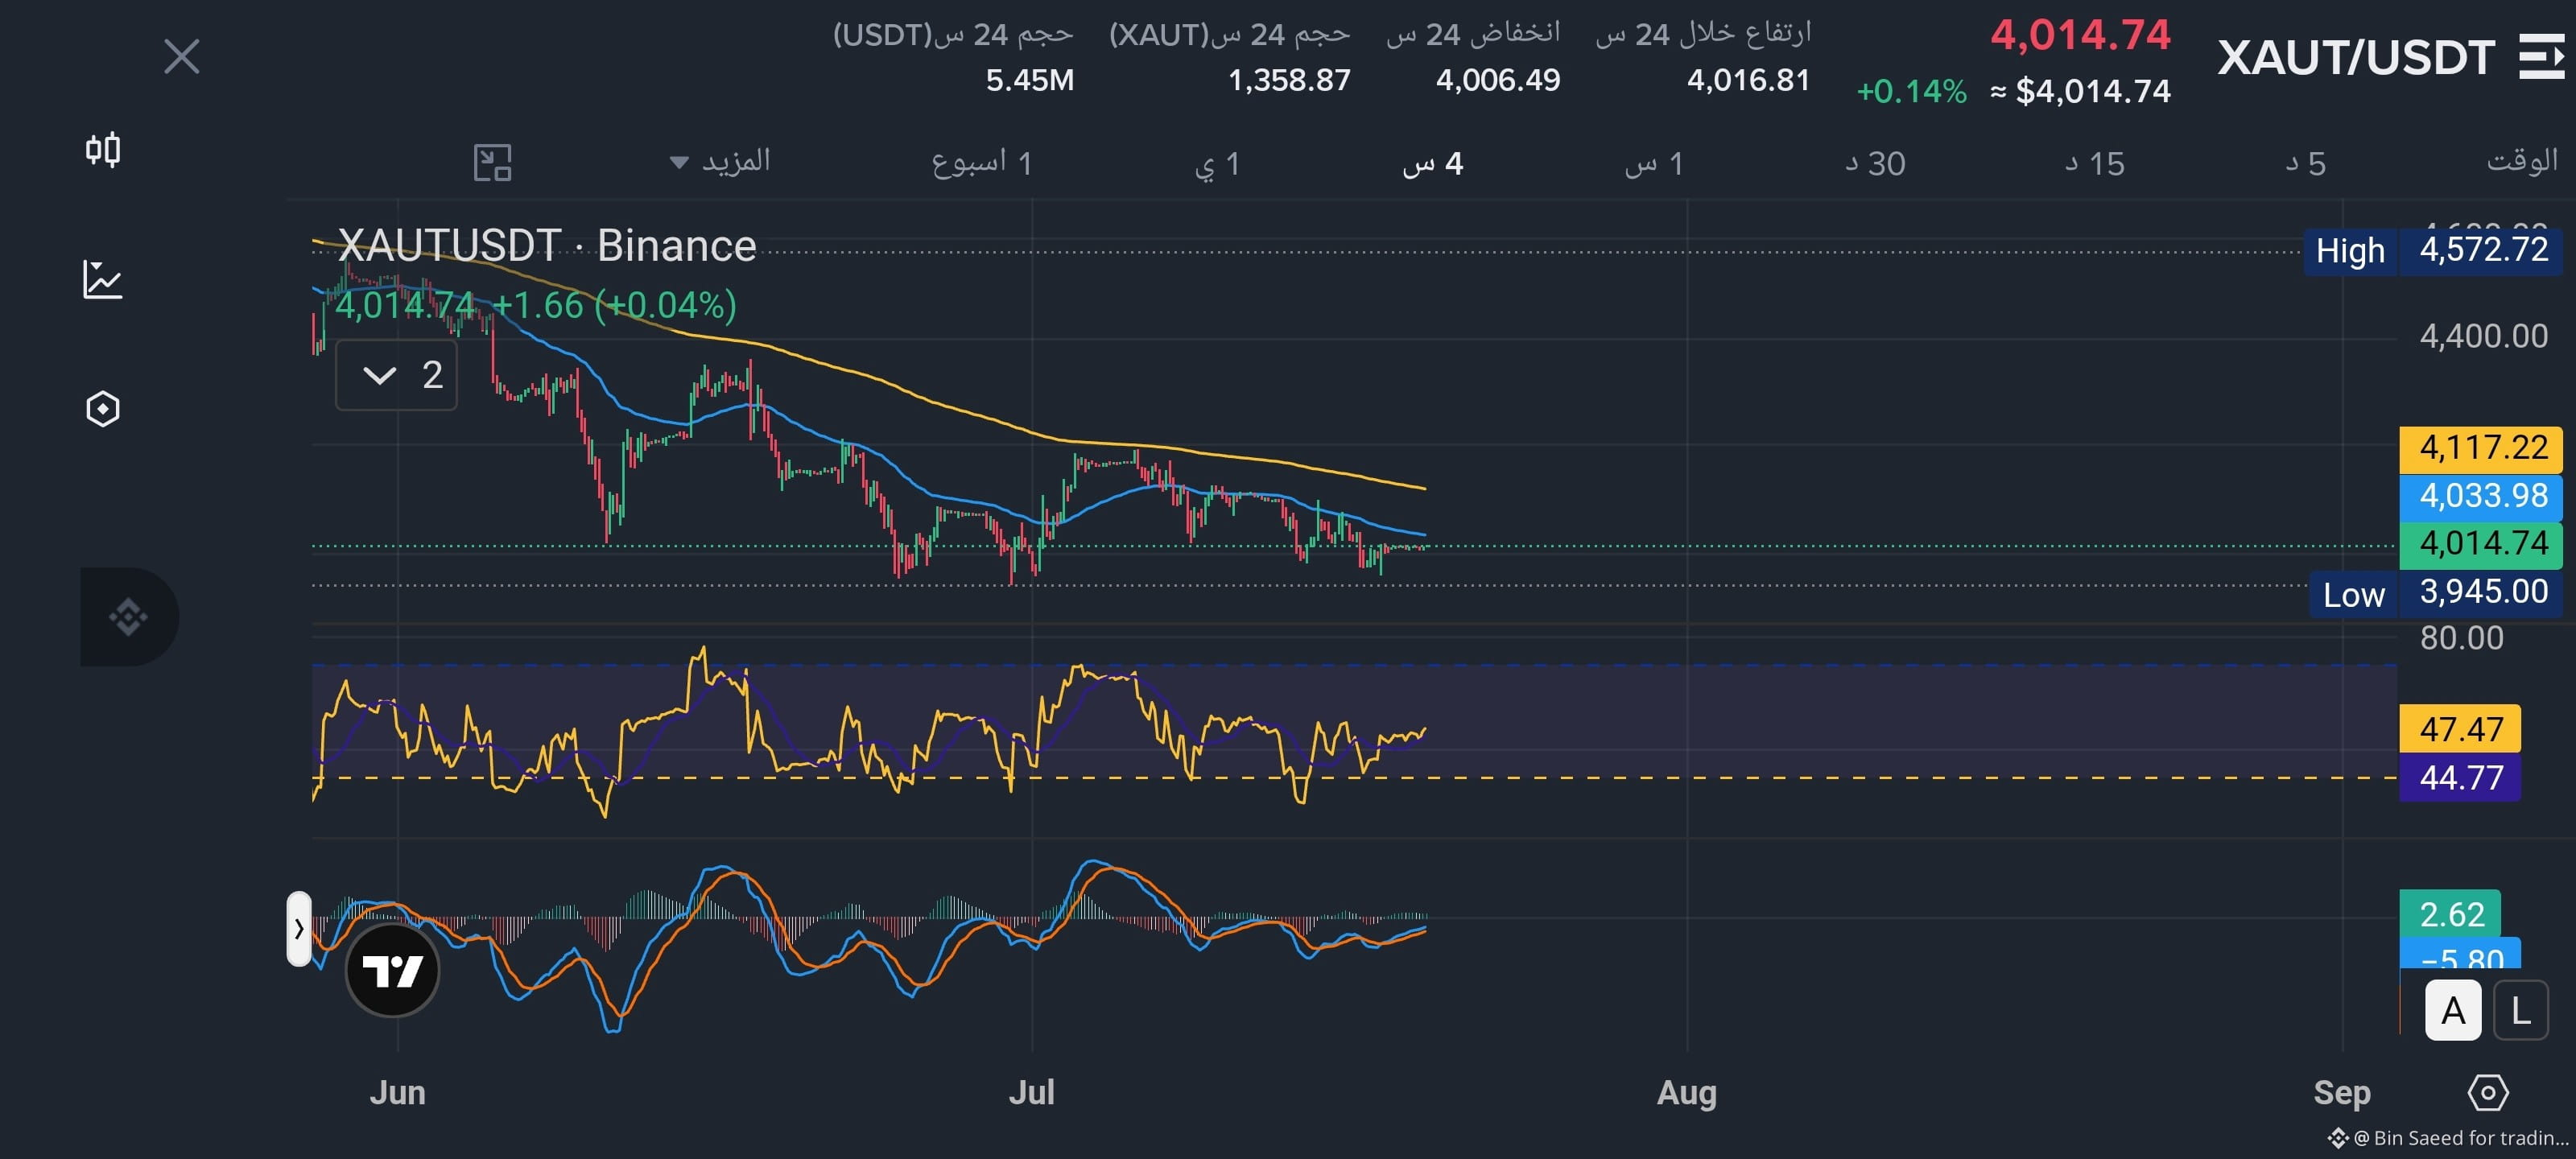2576x1159 pixels.
Task: Toggle auto scale A button
Action: (x=2453, y=1011)
